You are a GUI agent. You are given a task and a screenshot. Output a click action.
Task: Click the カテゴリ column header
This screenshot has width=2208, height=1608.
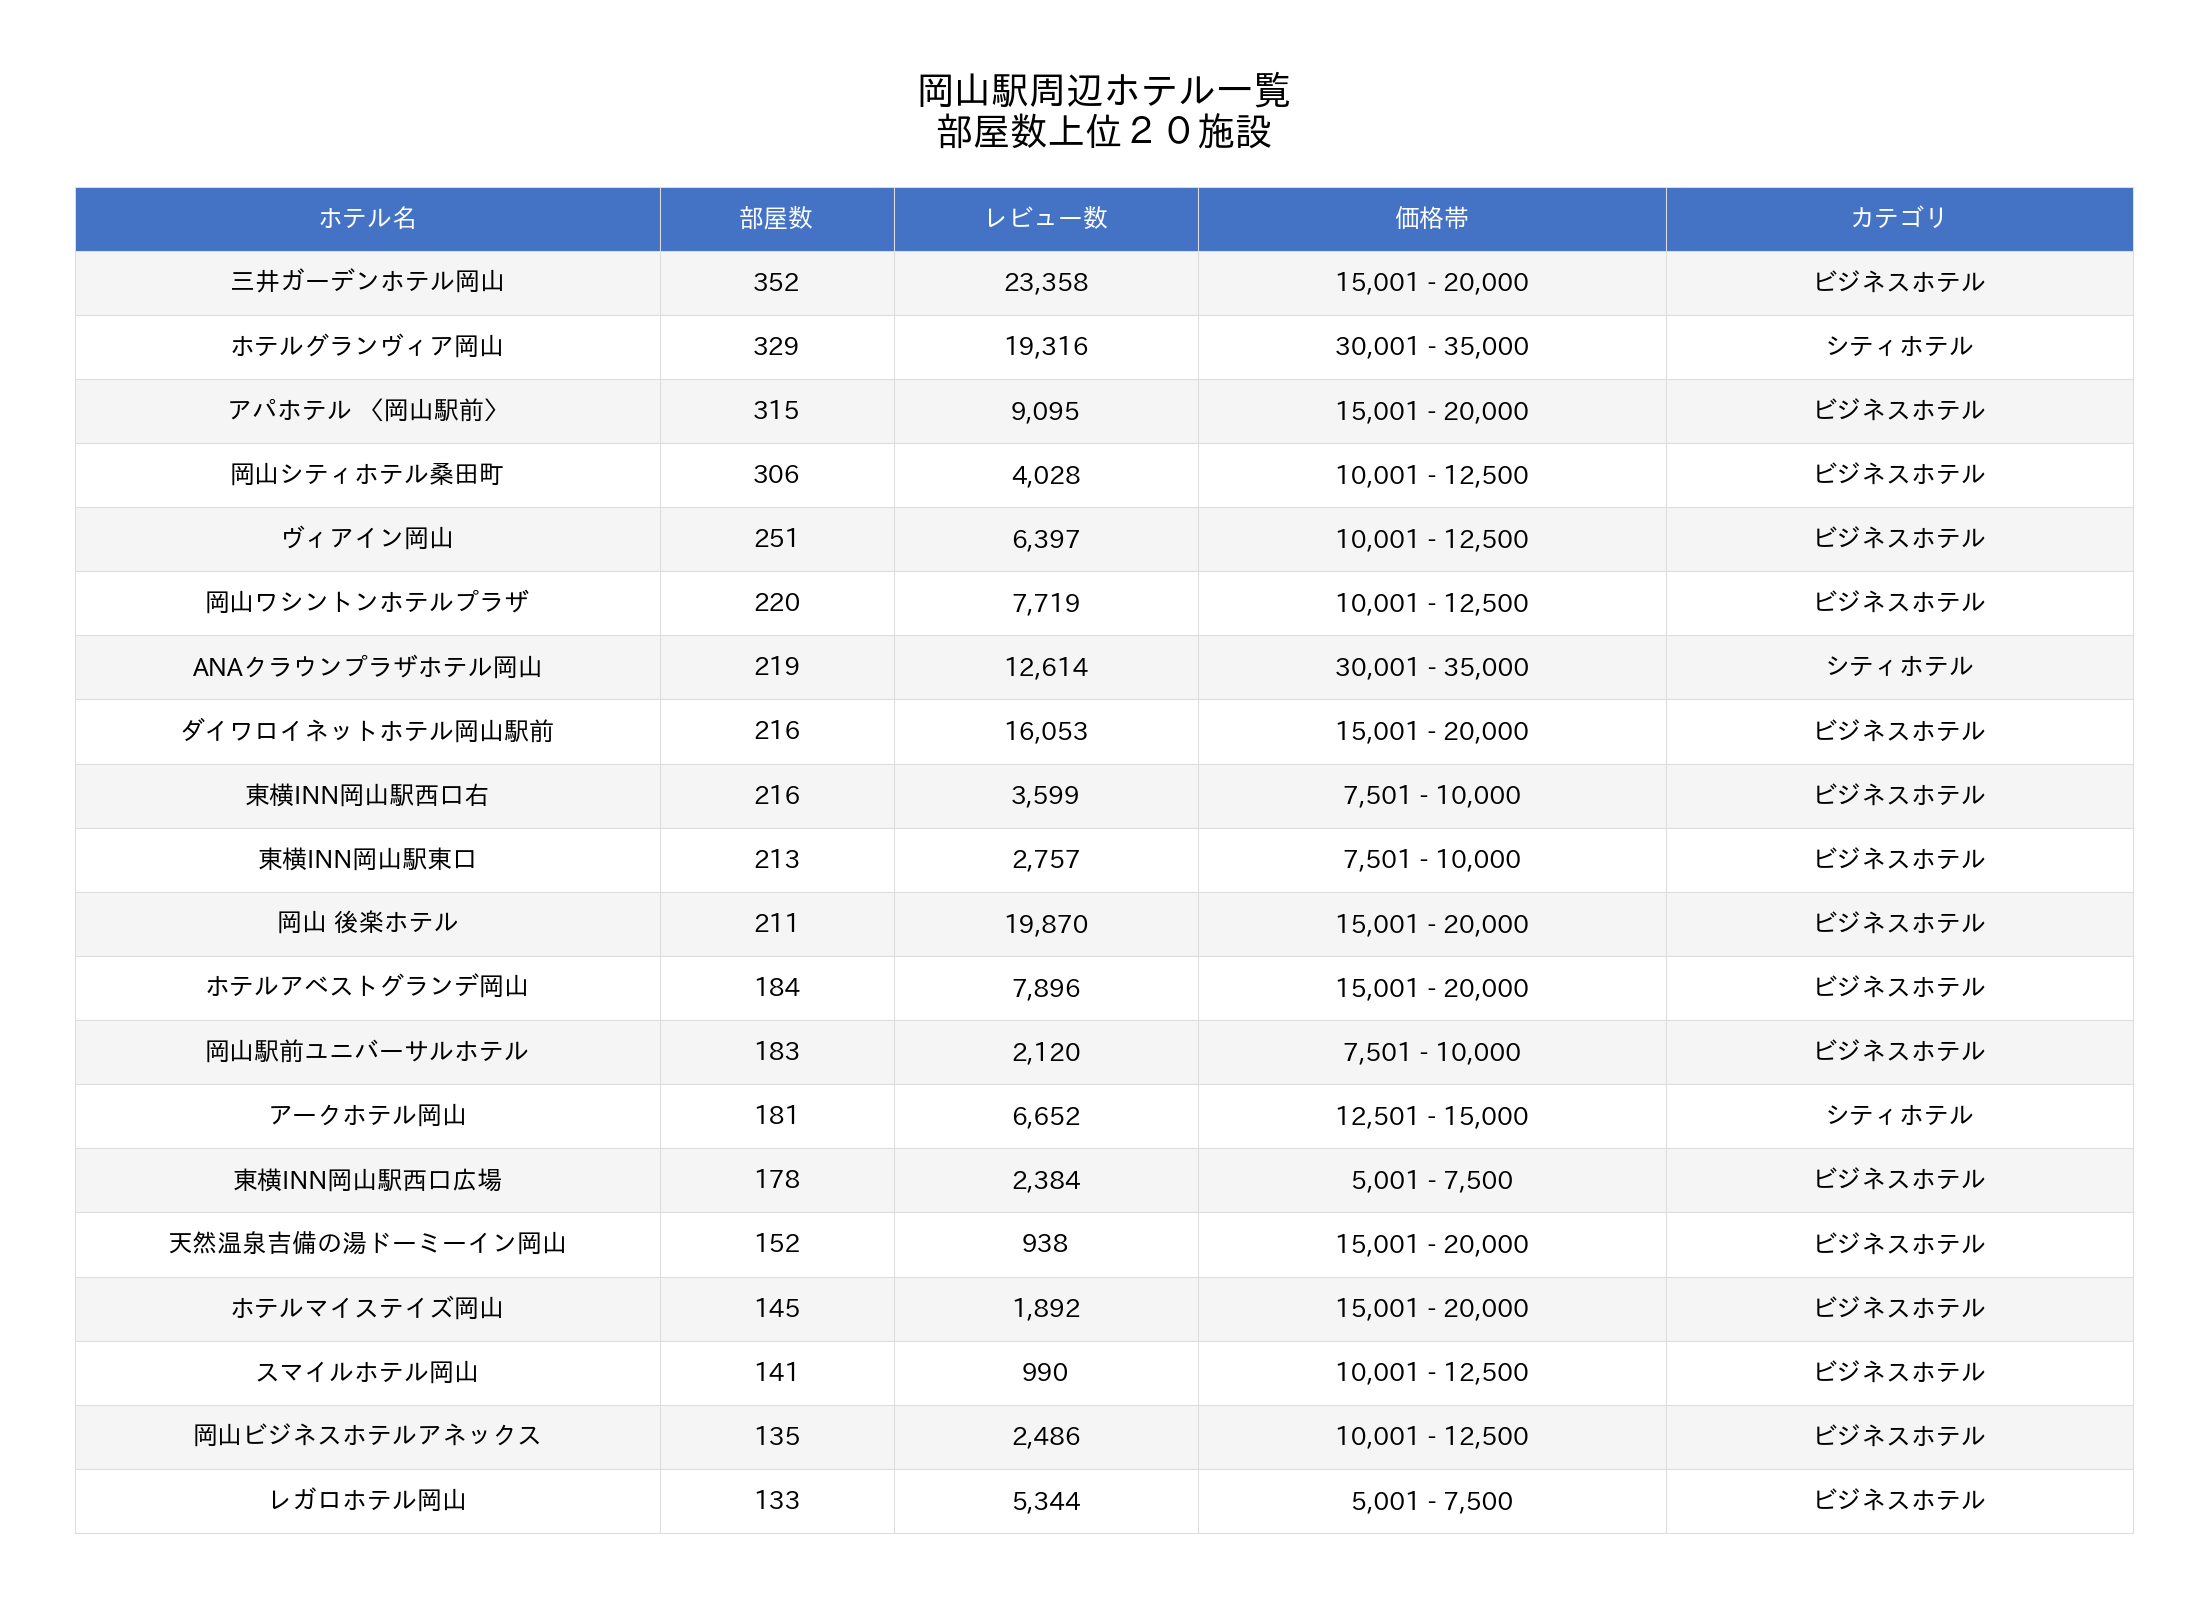coord(1898,218)
